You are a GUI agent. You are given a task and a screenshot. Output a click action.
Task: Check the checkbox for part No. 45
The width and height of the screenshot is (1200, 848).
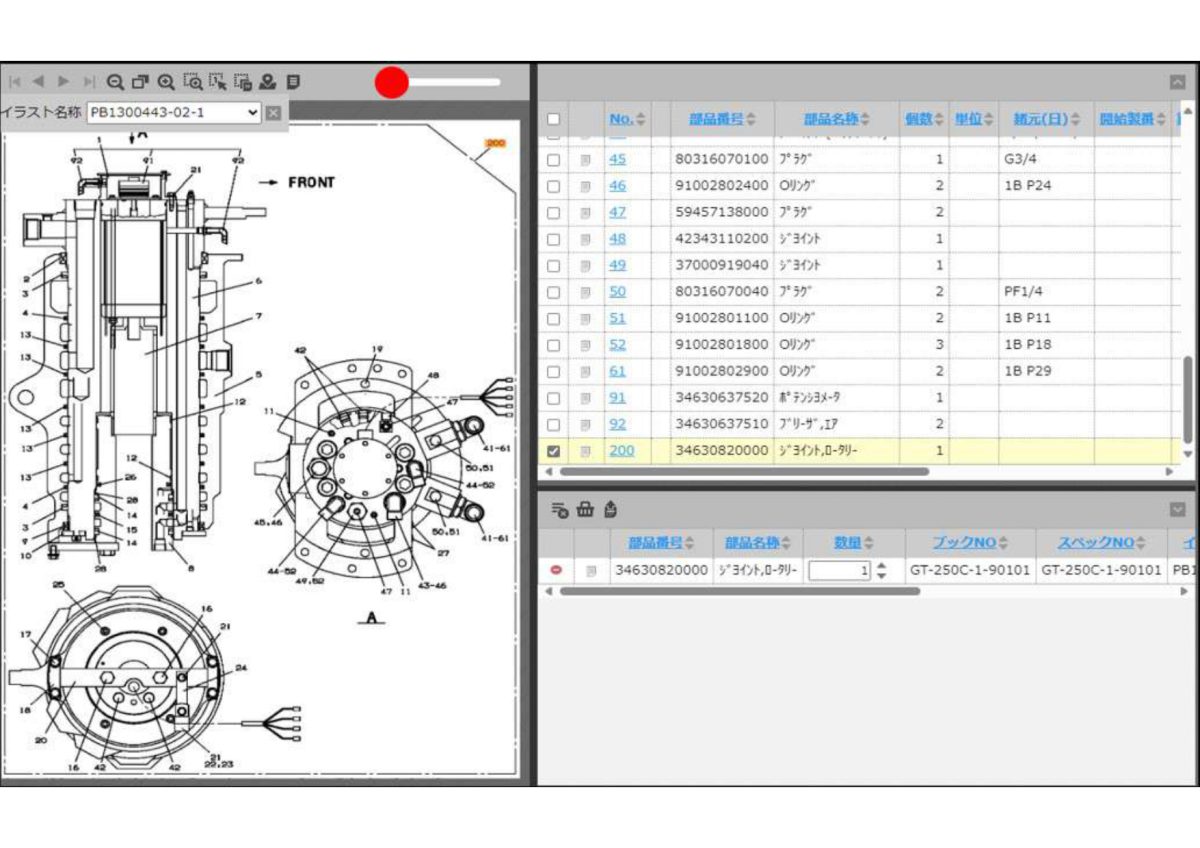pyautogui.click(x=554, y=159)
